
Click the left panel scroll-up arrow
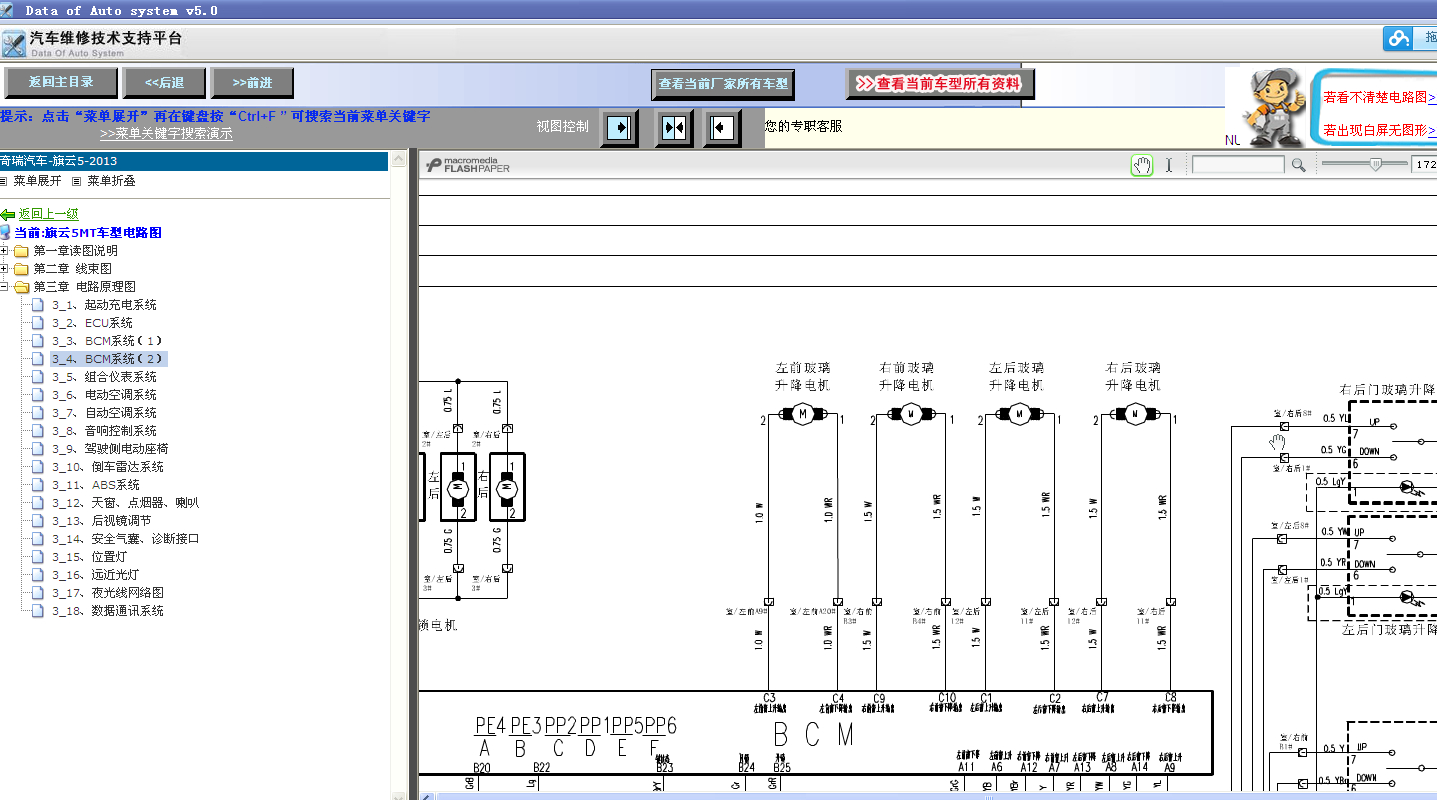pyautogui.click(x=398, y=158)
